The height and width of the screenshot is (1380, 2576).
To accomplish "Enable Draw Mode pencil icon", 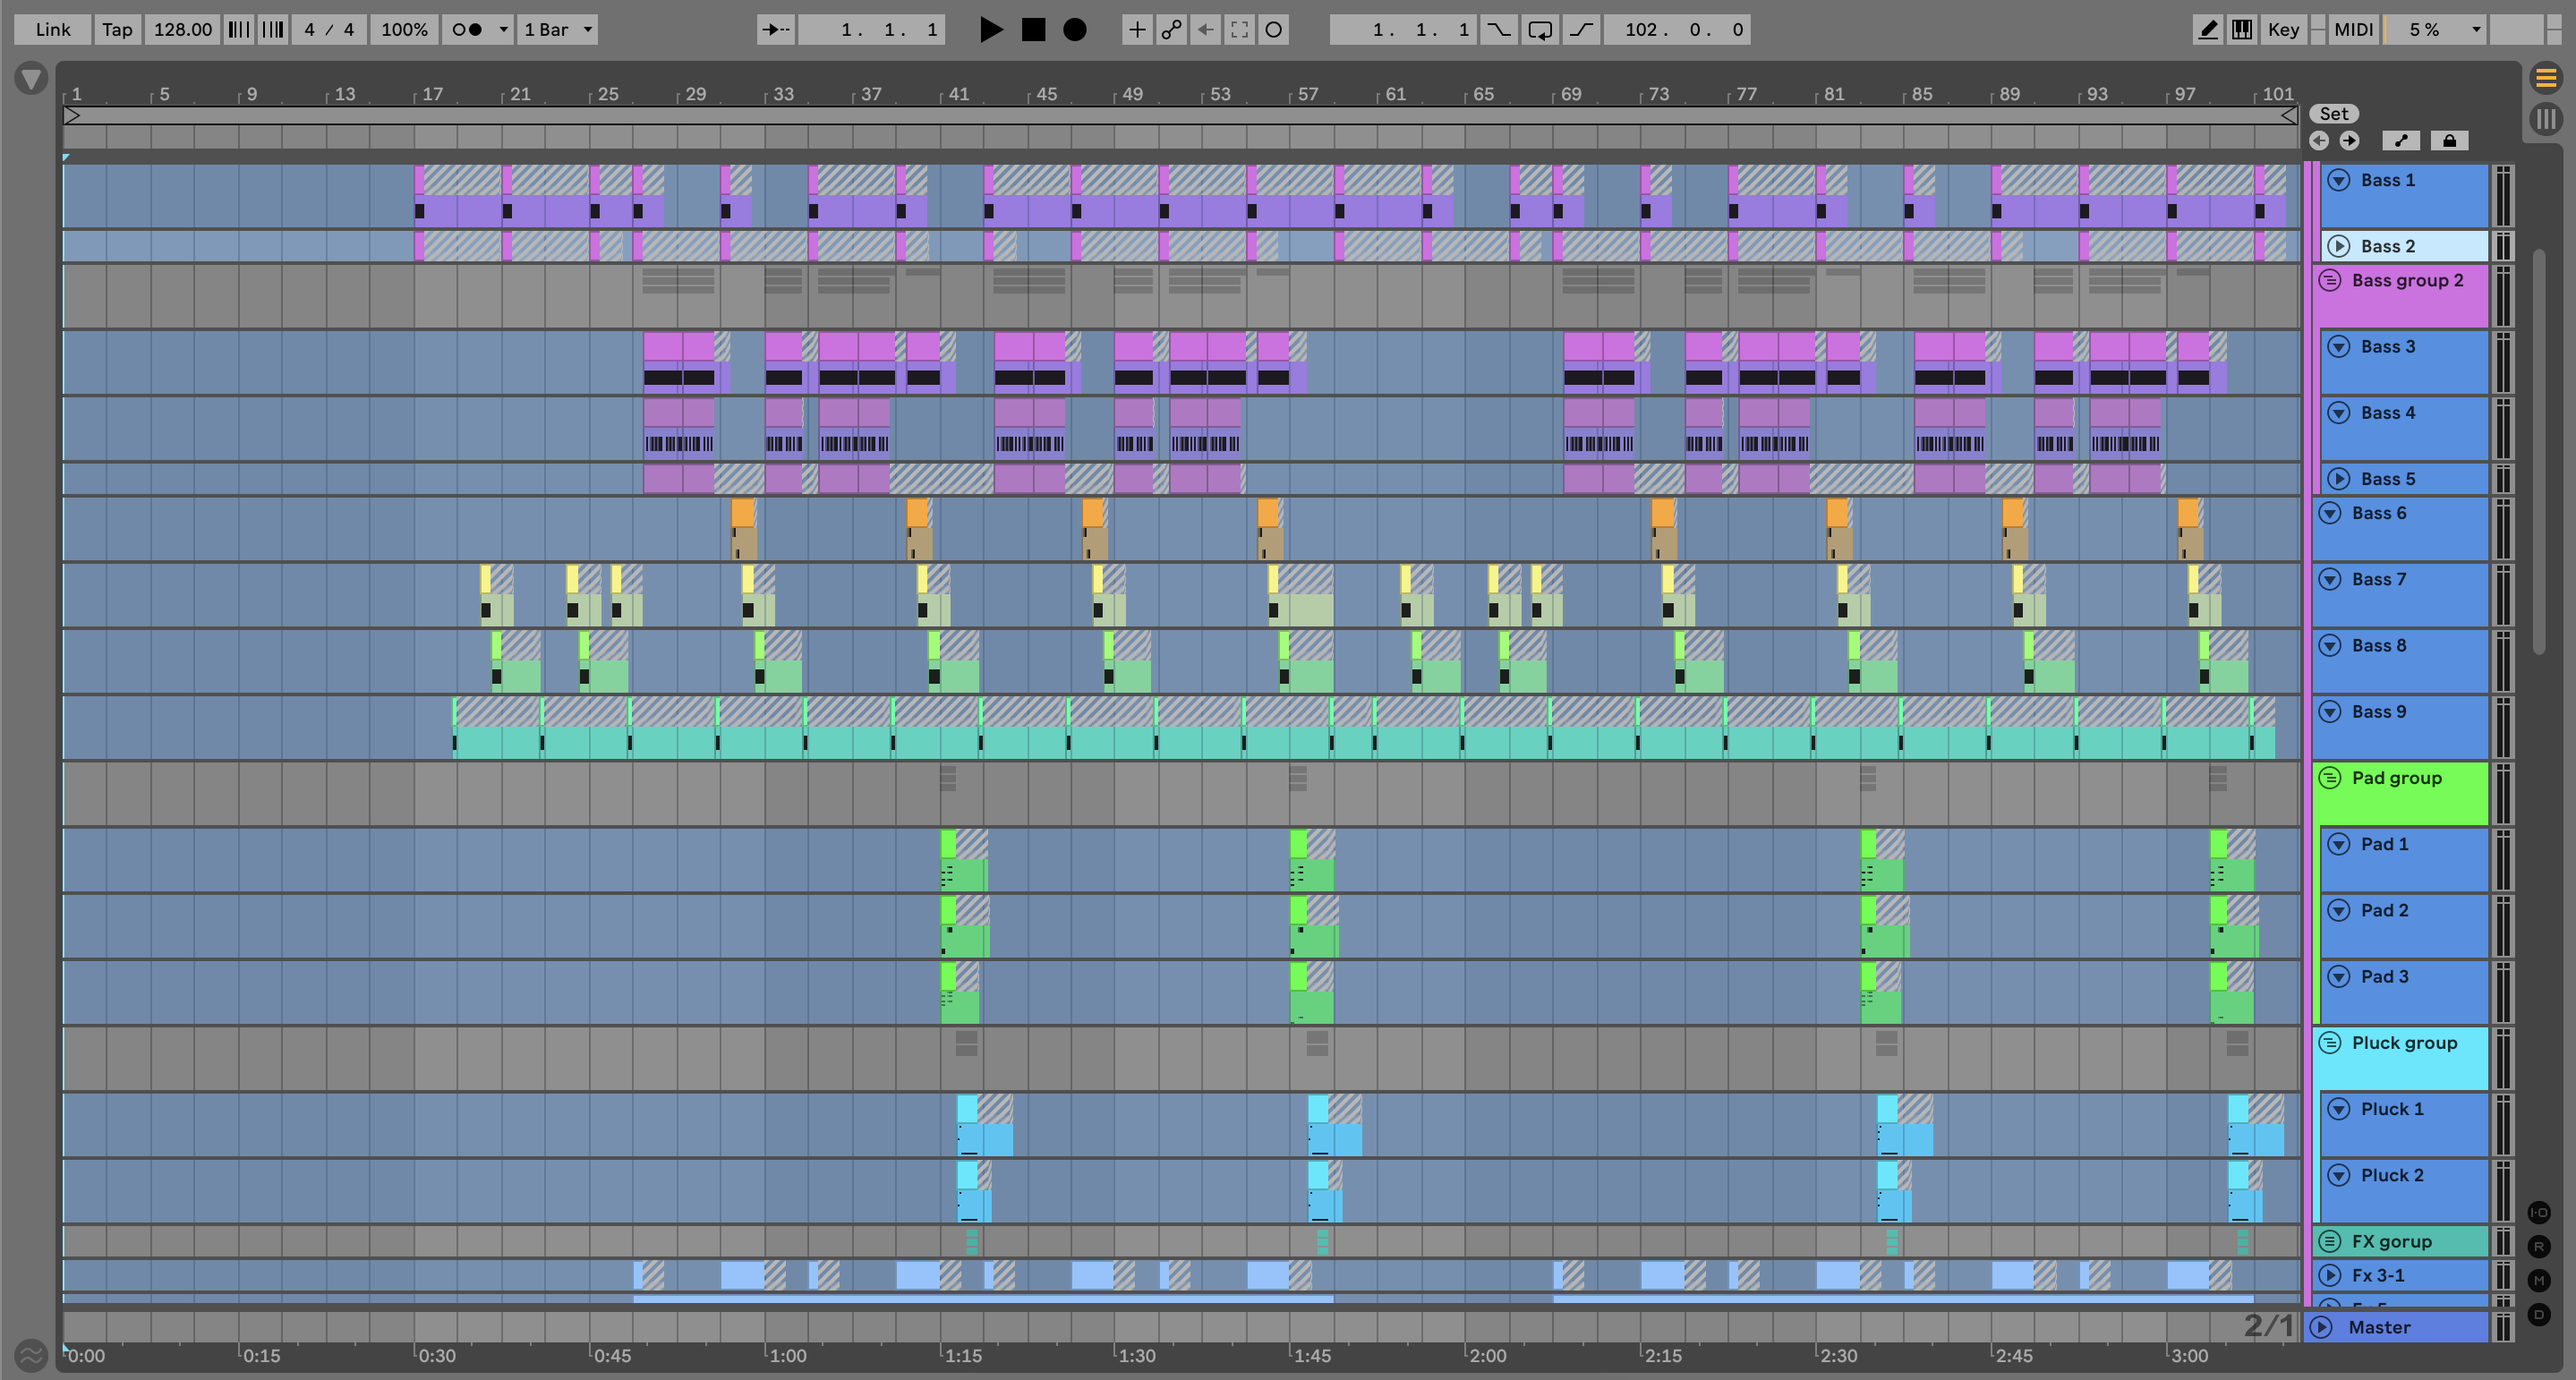I will (2207, 29).
